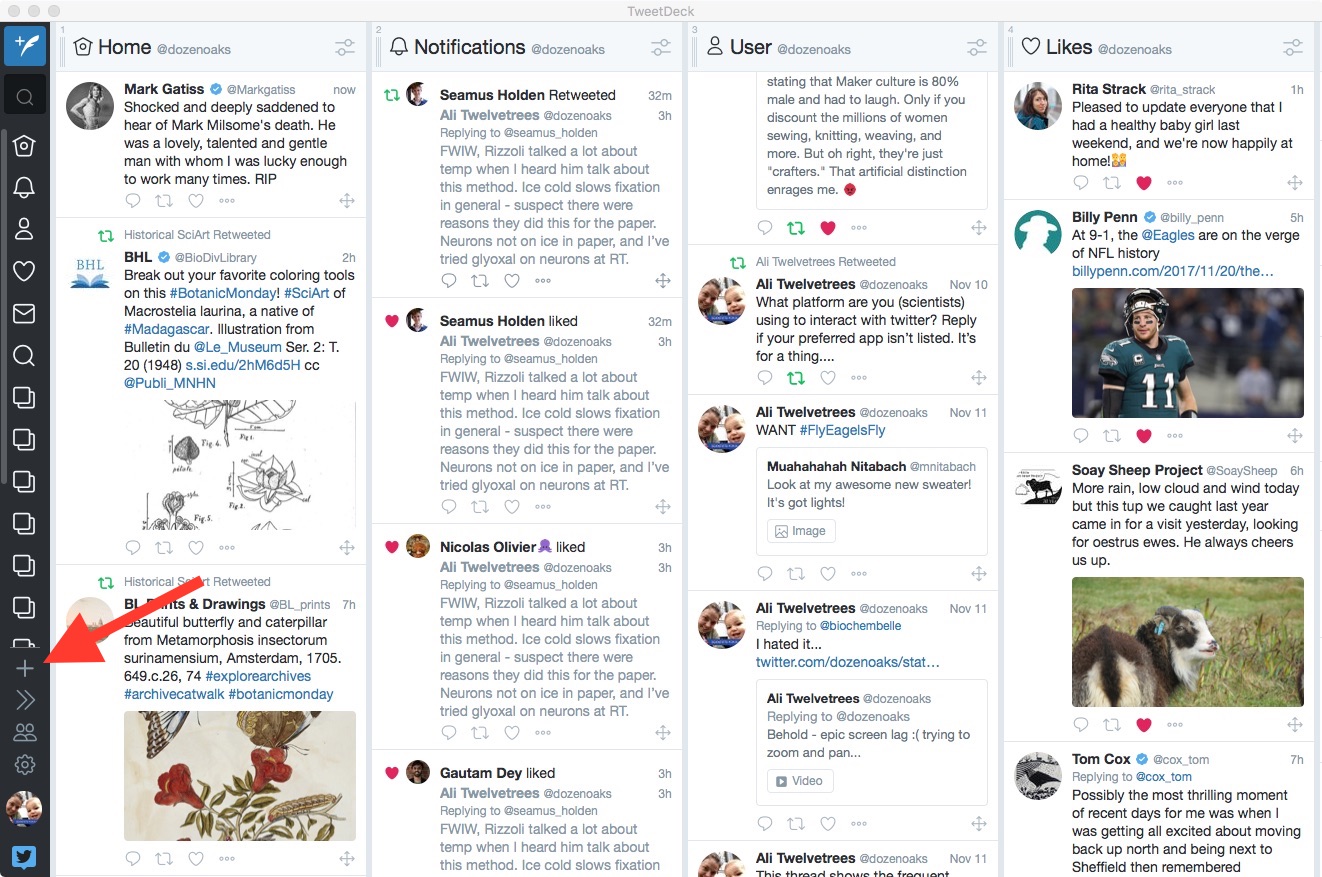The image size is (1322, 877).
Task: Reply under the Nicolas Olivier liked notification
Action: point(449,732)
